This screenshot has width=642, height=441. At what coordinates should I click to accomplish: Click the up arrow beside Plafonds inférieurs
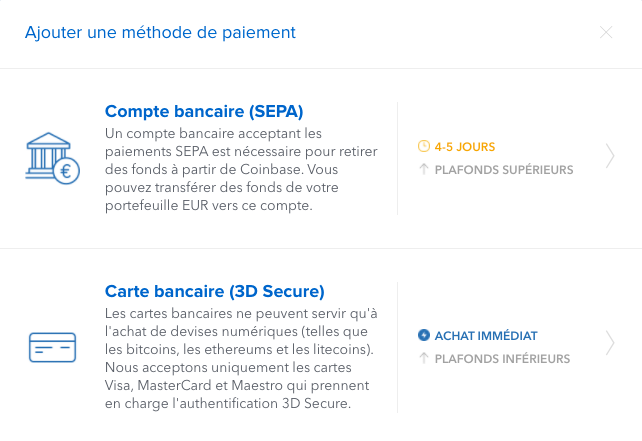[424, 358]
